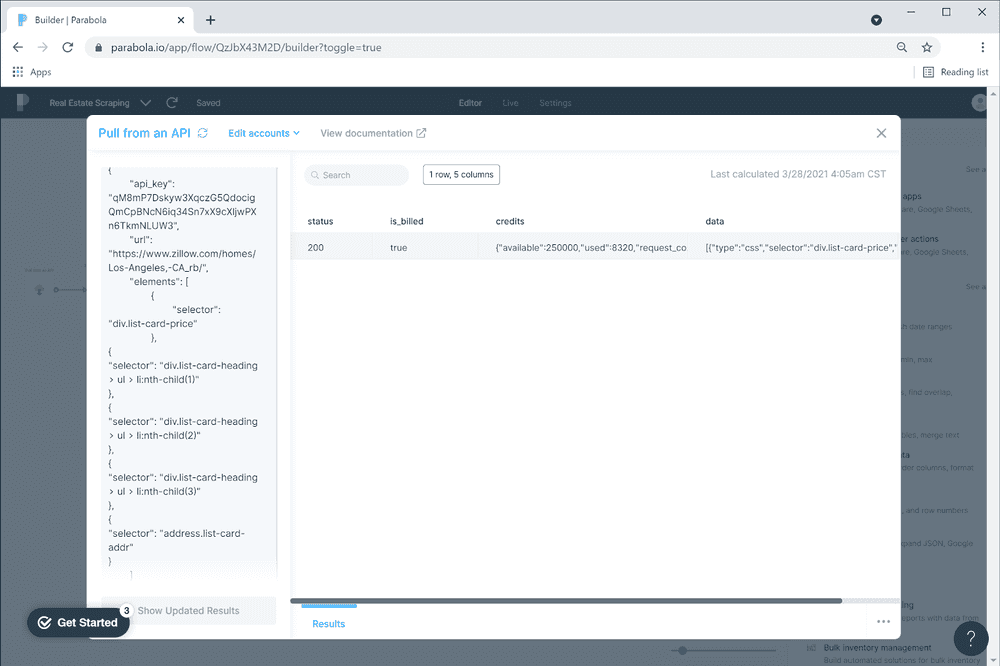This screenshot has height=666, width=1000.
Task: Click the Pull from an API node on the canvas
Action: pos(40,290)
